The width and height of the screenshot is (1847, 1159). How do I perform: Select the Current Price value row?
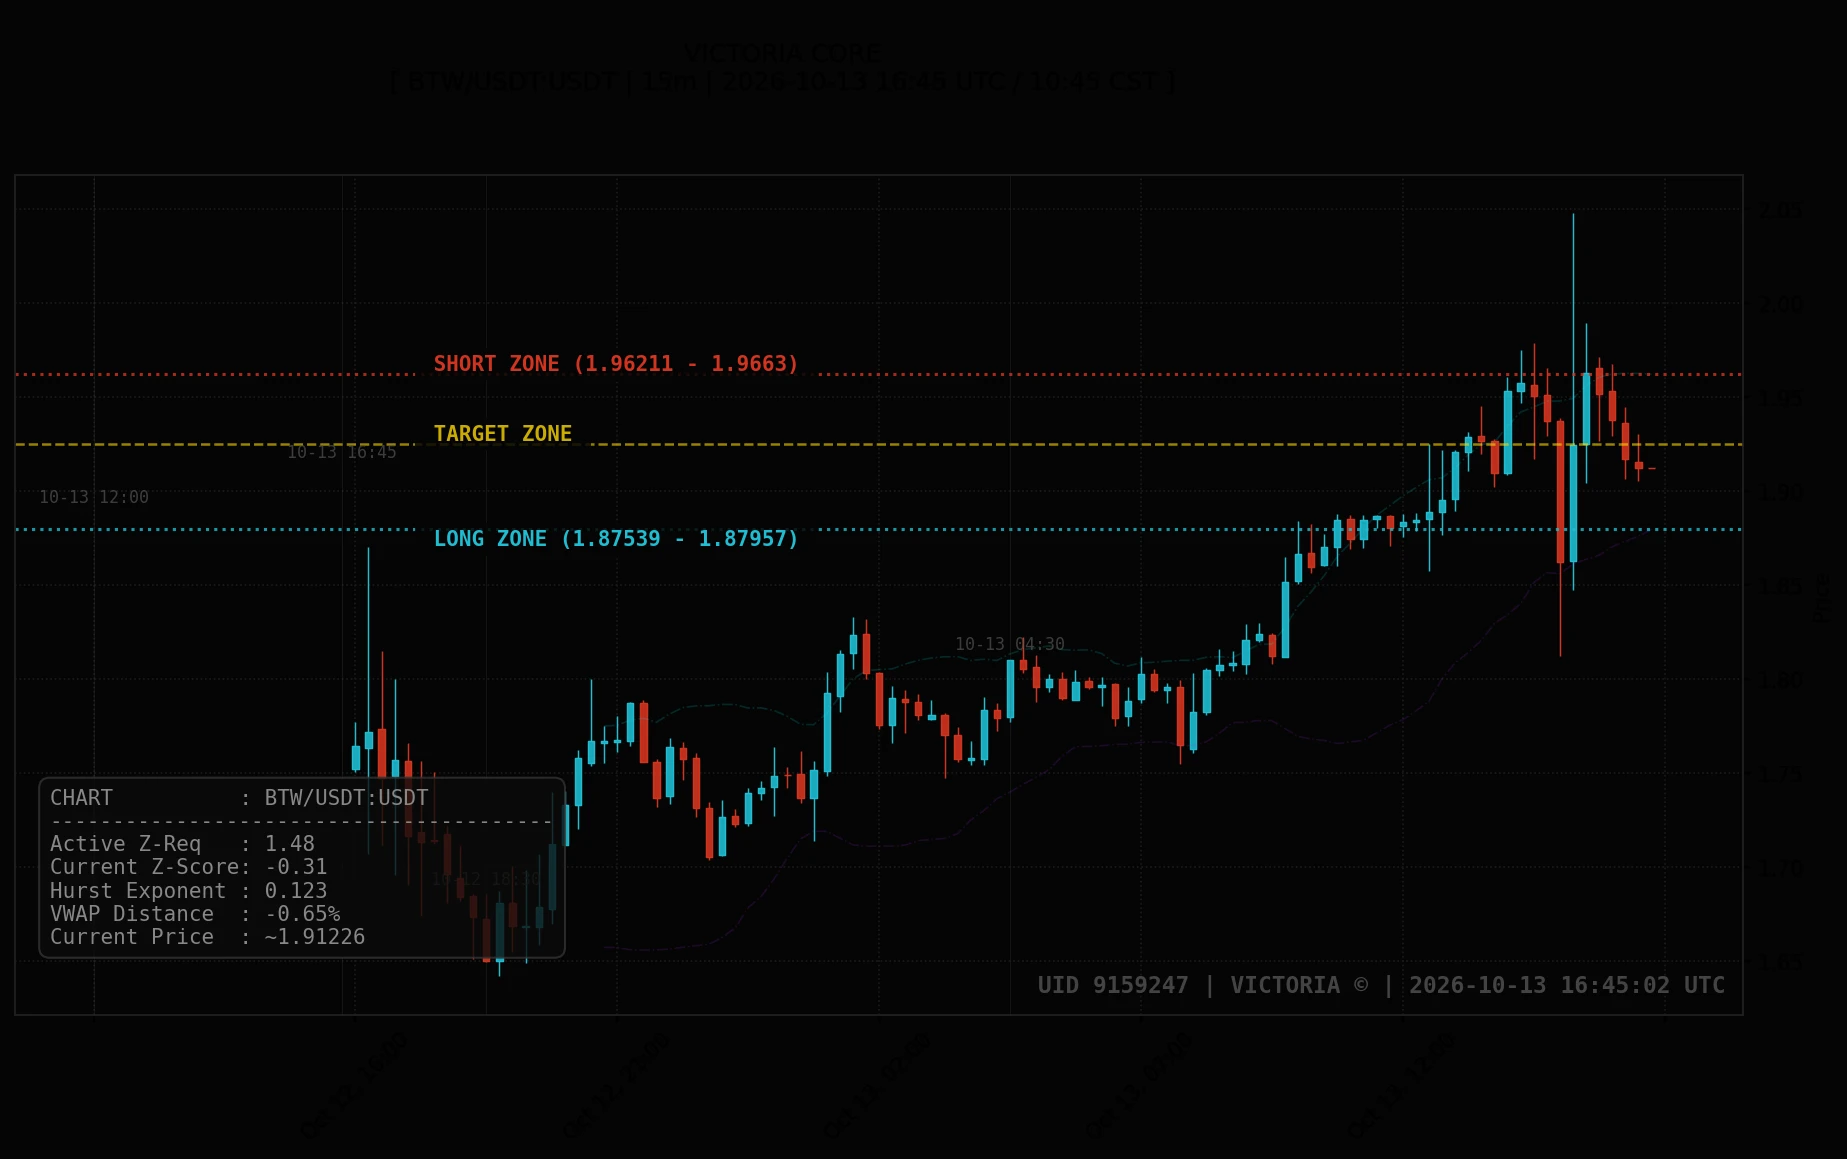(208, 937)
